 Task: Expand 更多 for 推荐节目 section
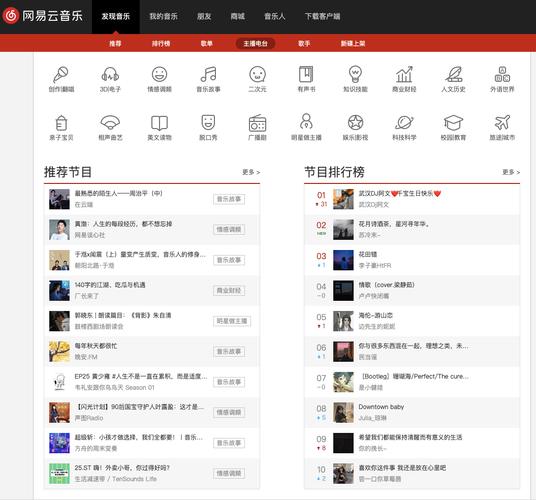tap(251, 172)
